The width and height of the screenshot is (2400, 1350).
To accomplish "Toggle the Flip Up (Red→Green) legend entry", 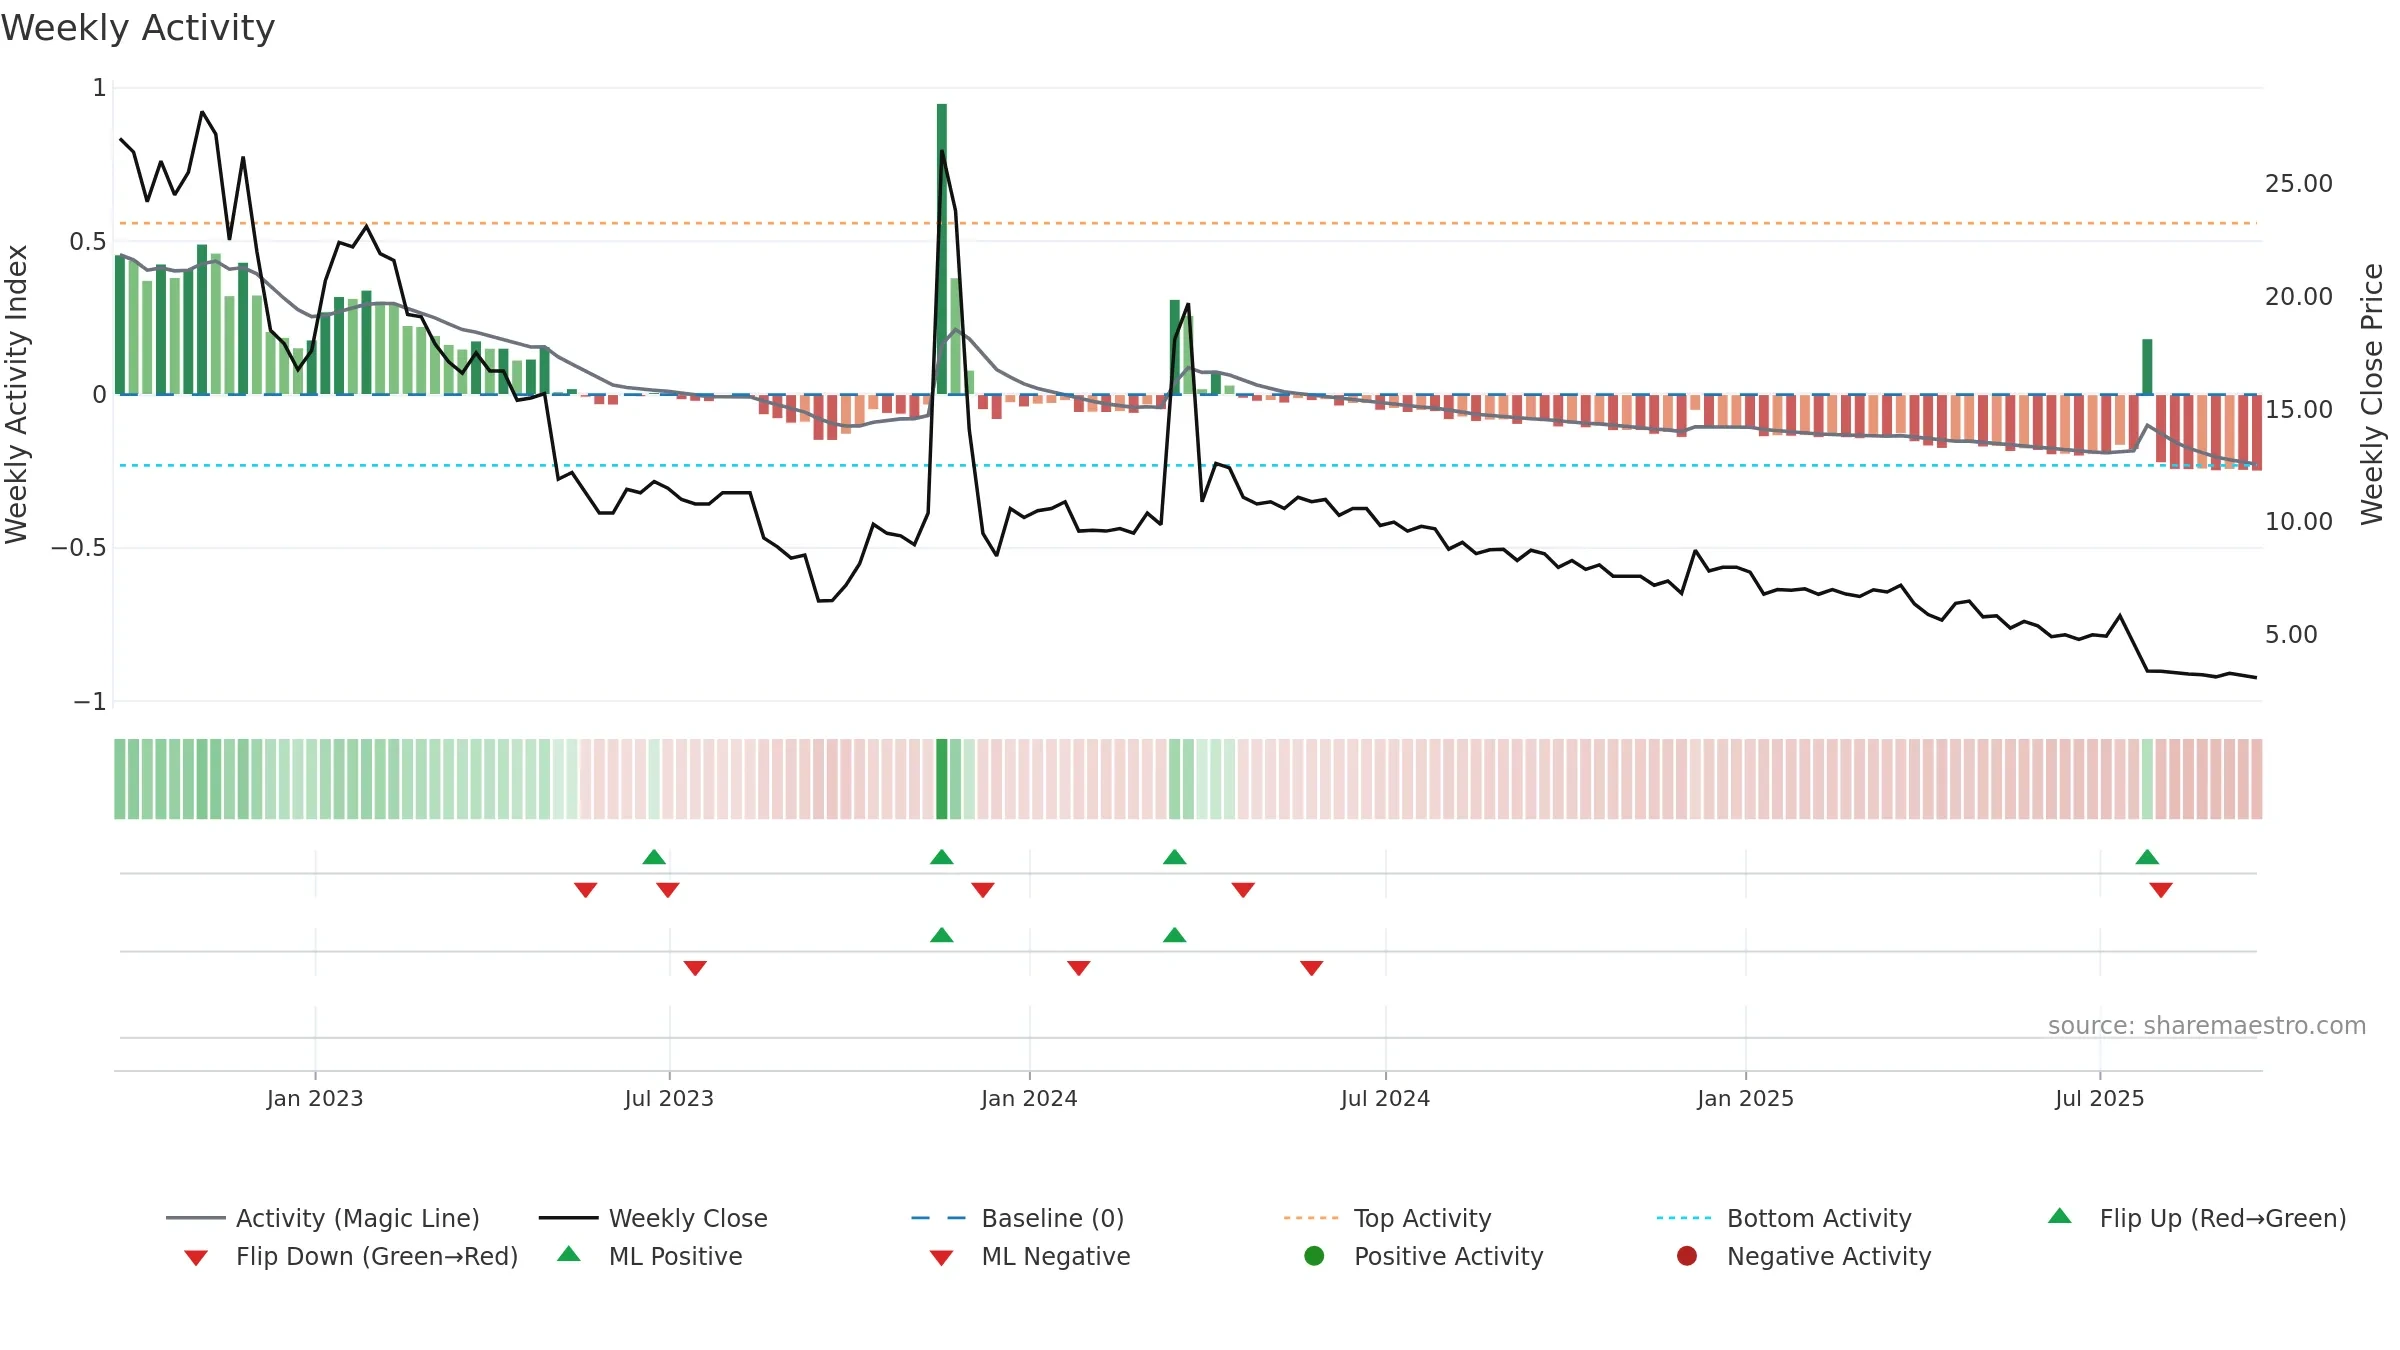I will tap(2197, 1218).
